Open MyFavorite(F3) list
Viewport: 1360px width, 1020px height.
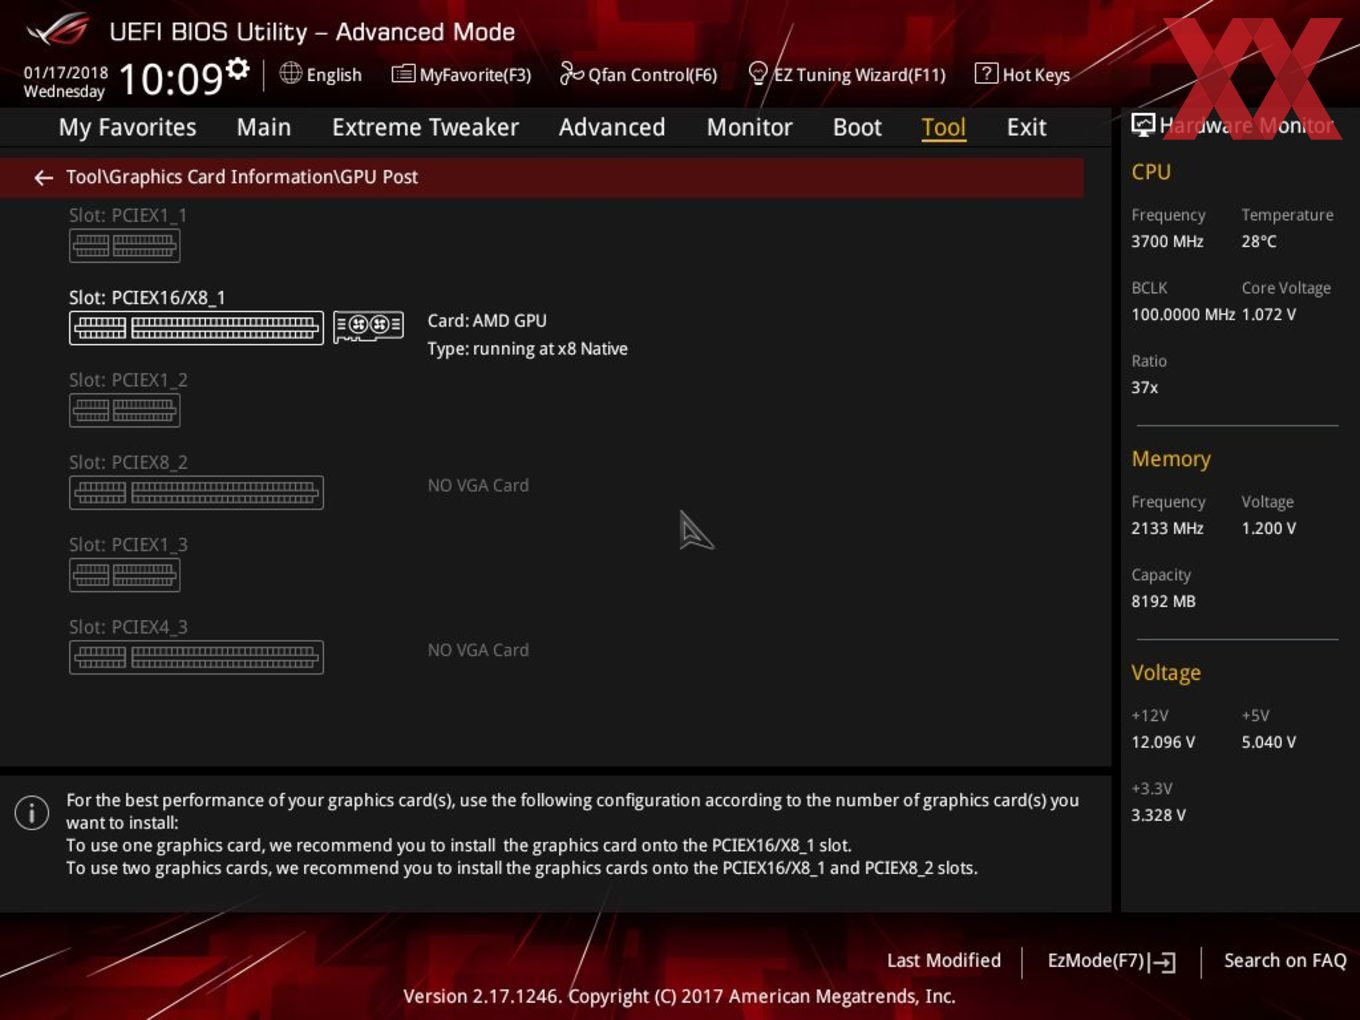(x=461, y=74)
